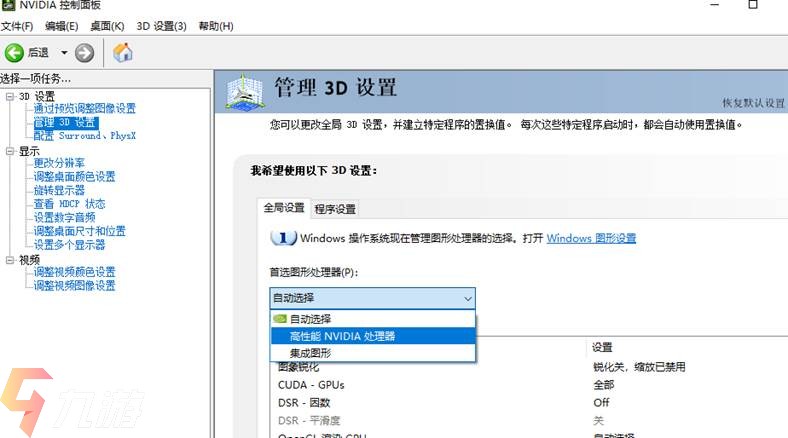This screenshot has height=438, width=788.
Task: Click the Off value for DSR 因数
Action: pyautogui.click(x=601, y=403)
